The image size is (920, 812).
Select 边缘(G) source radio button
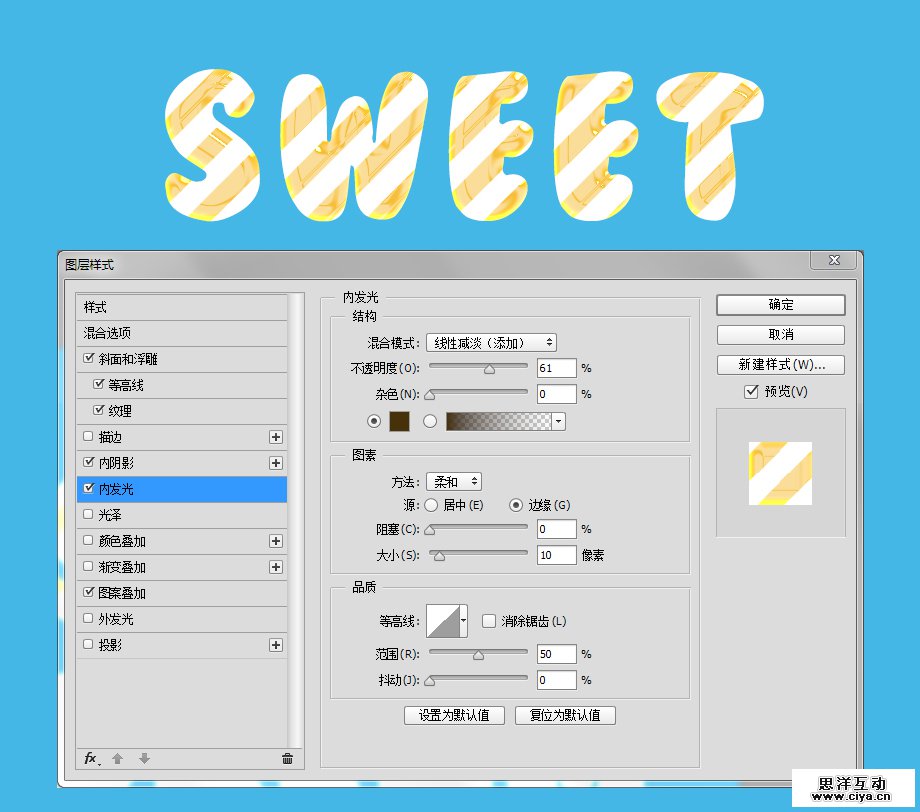[x=516, y=505]
